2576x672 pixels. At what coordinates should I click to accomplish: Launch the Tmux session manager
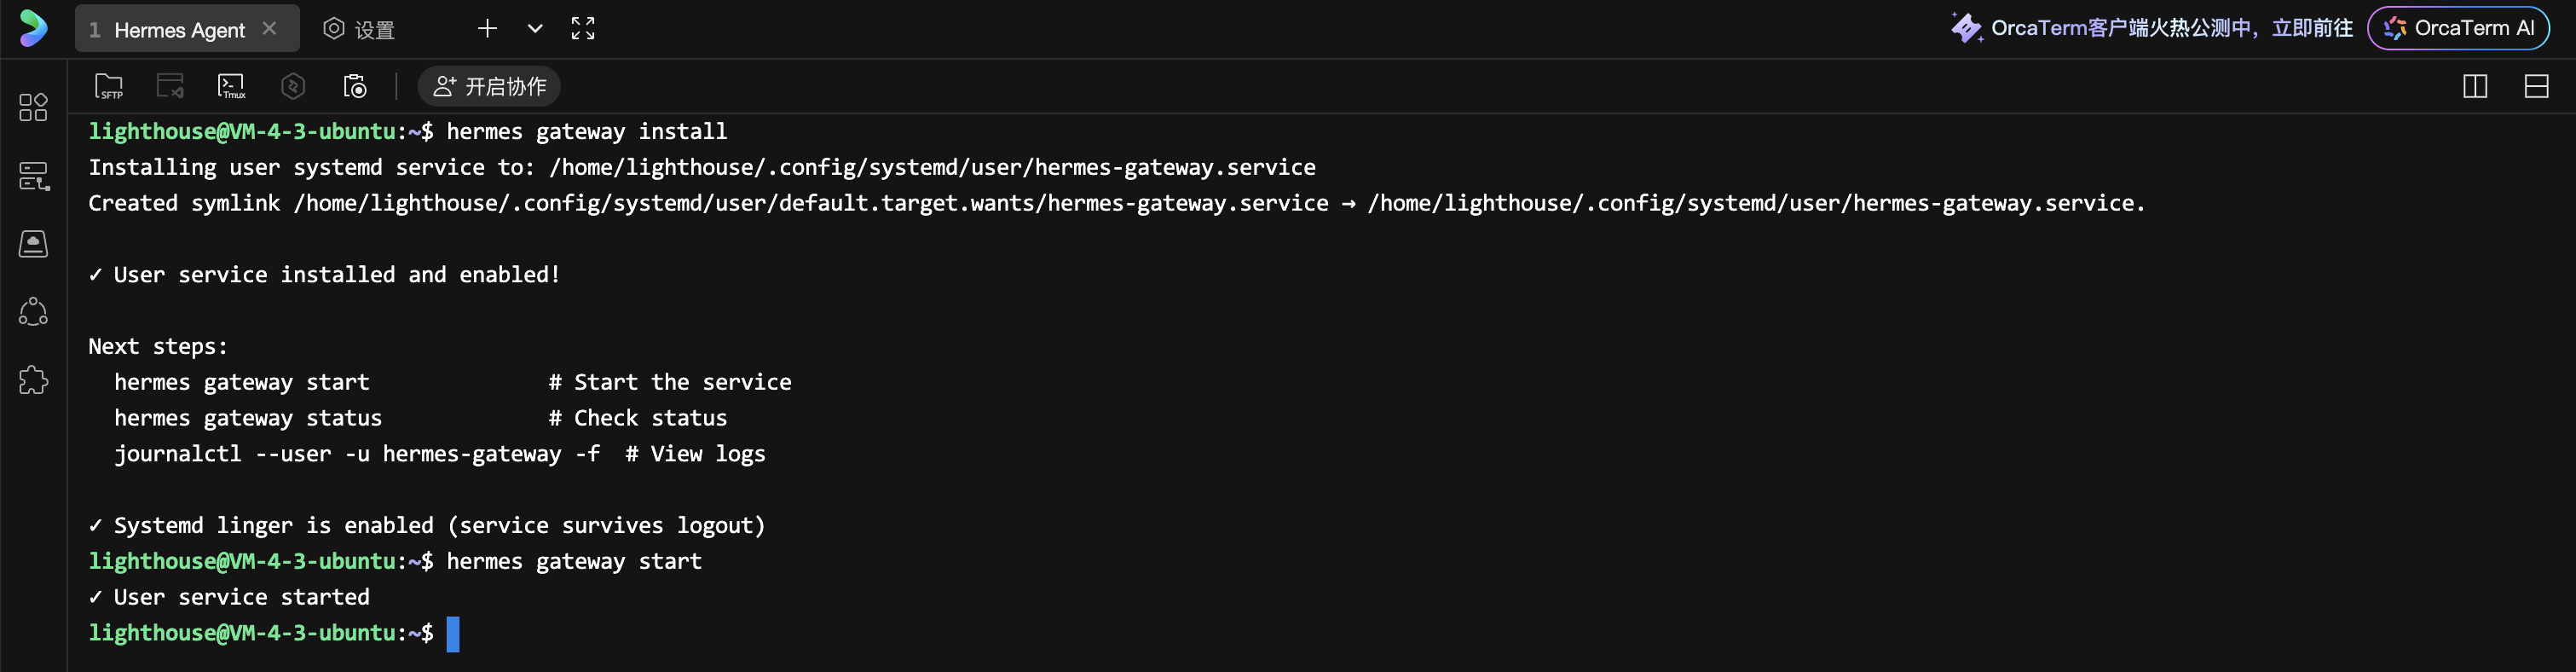pyautogui.click(x=231, y=87)
